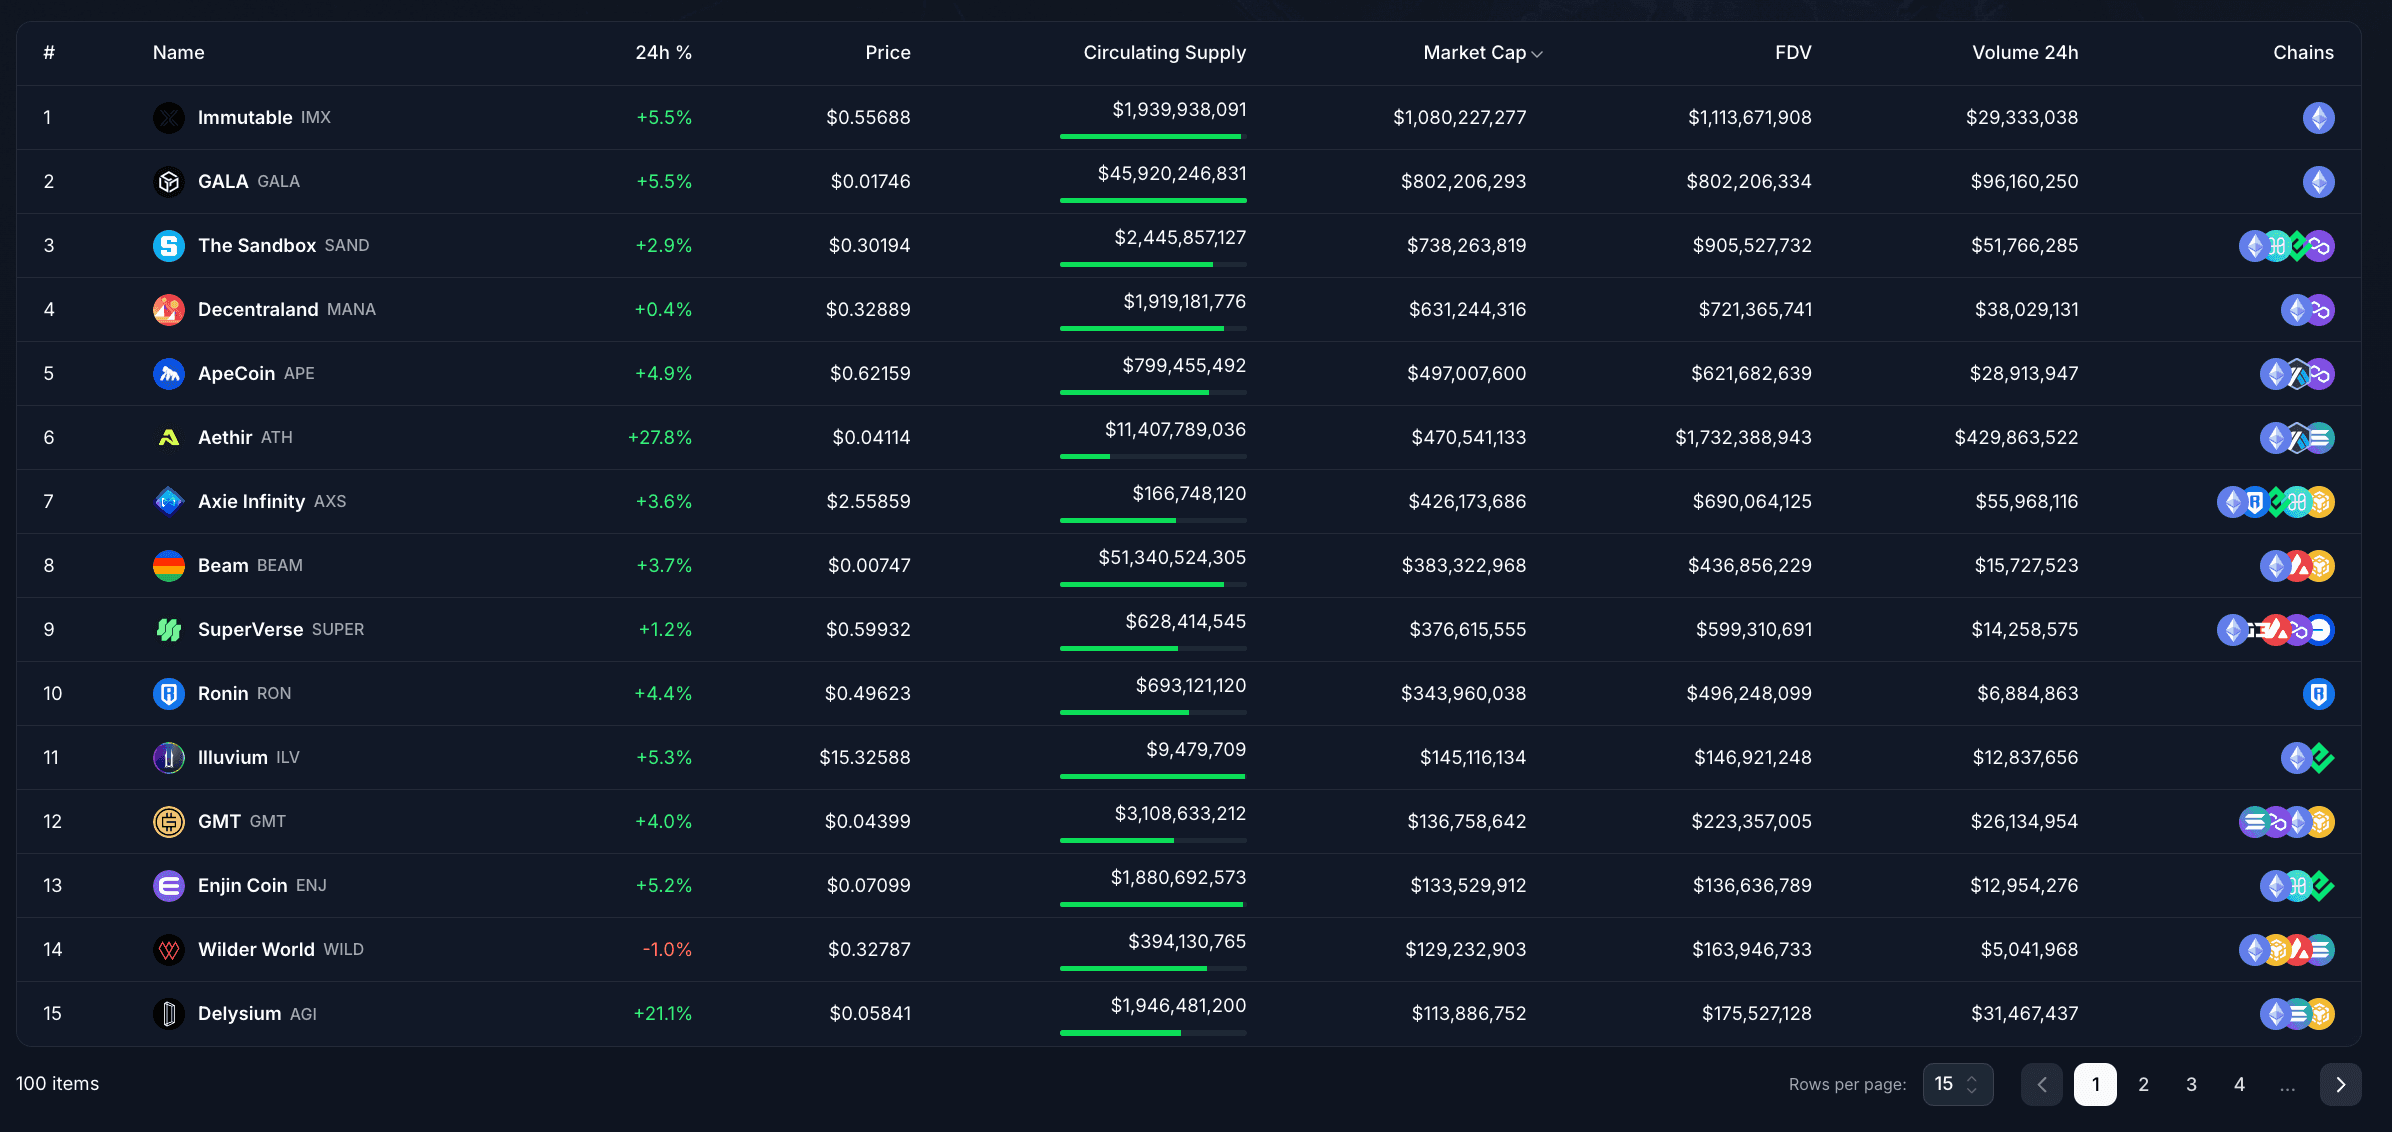Switch to page 2 of results
The height and width of the screenshot is (1132, 2392).
(x=2143, y=1084)
